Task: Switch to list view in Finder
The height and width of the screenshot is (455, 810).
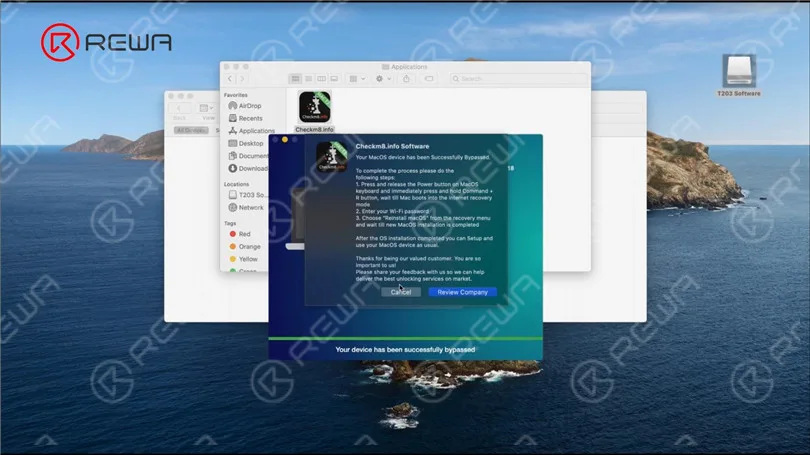Action: tap(308, 79)
